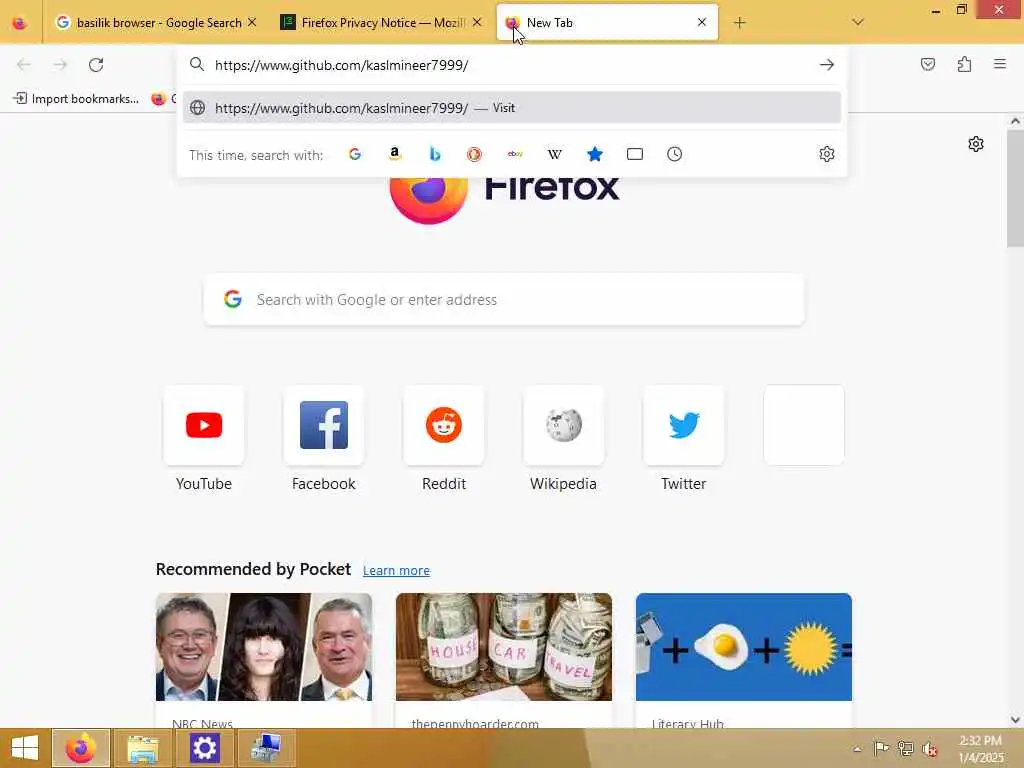1024x768 pixels.
Task: Search this time with DuckDuckGo icon
Action: tap(474, 154)
